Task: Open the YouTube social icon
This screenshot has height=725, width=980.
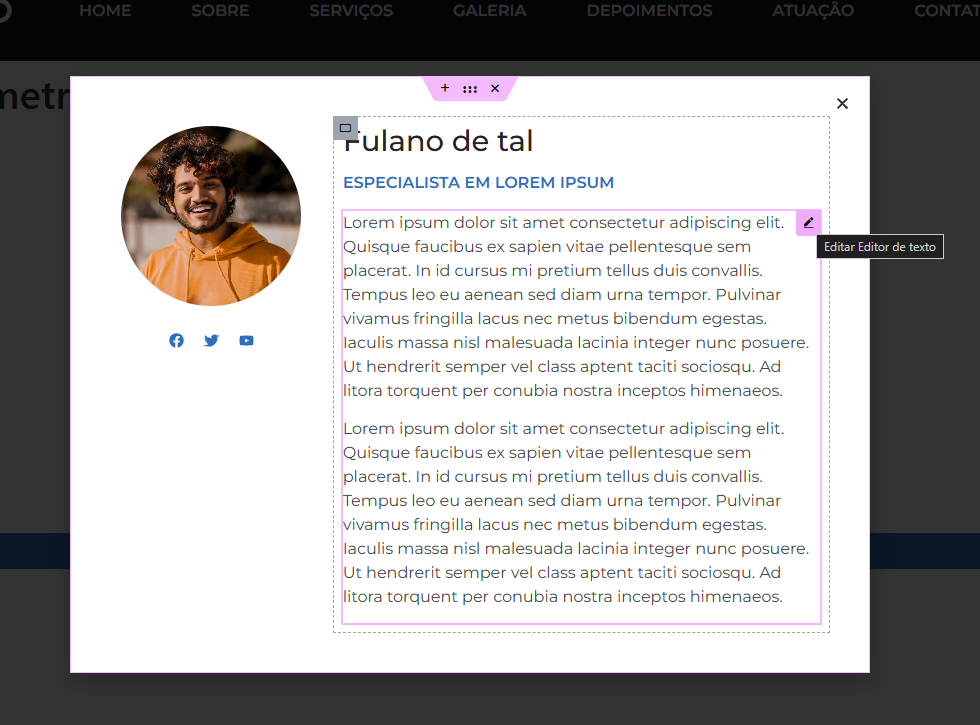Action: click(246, 340)
